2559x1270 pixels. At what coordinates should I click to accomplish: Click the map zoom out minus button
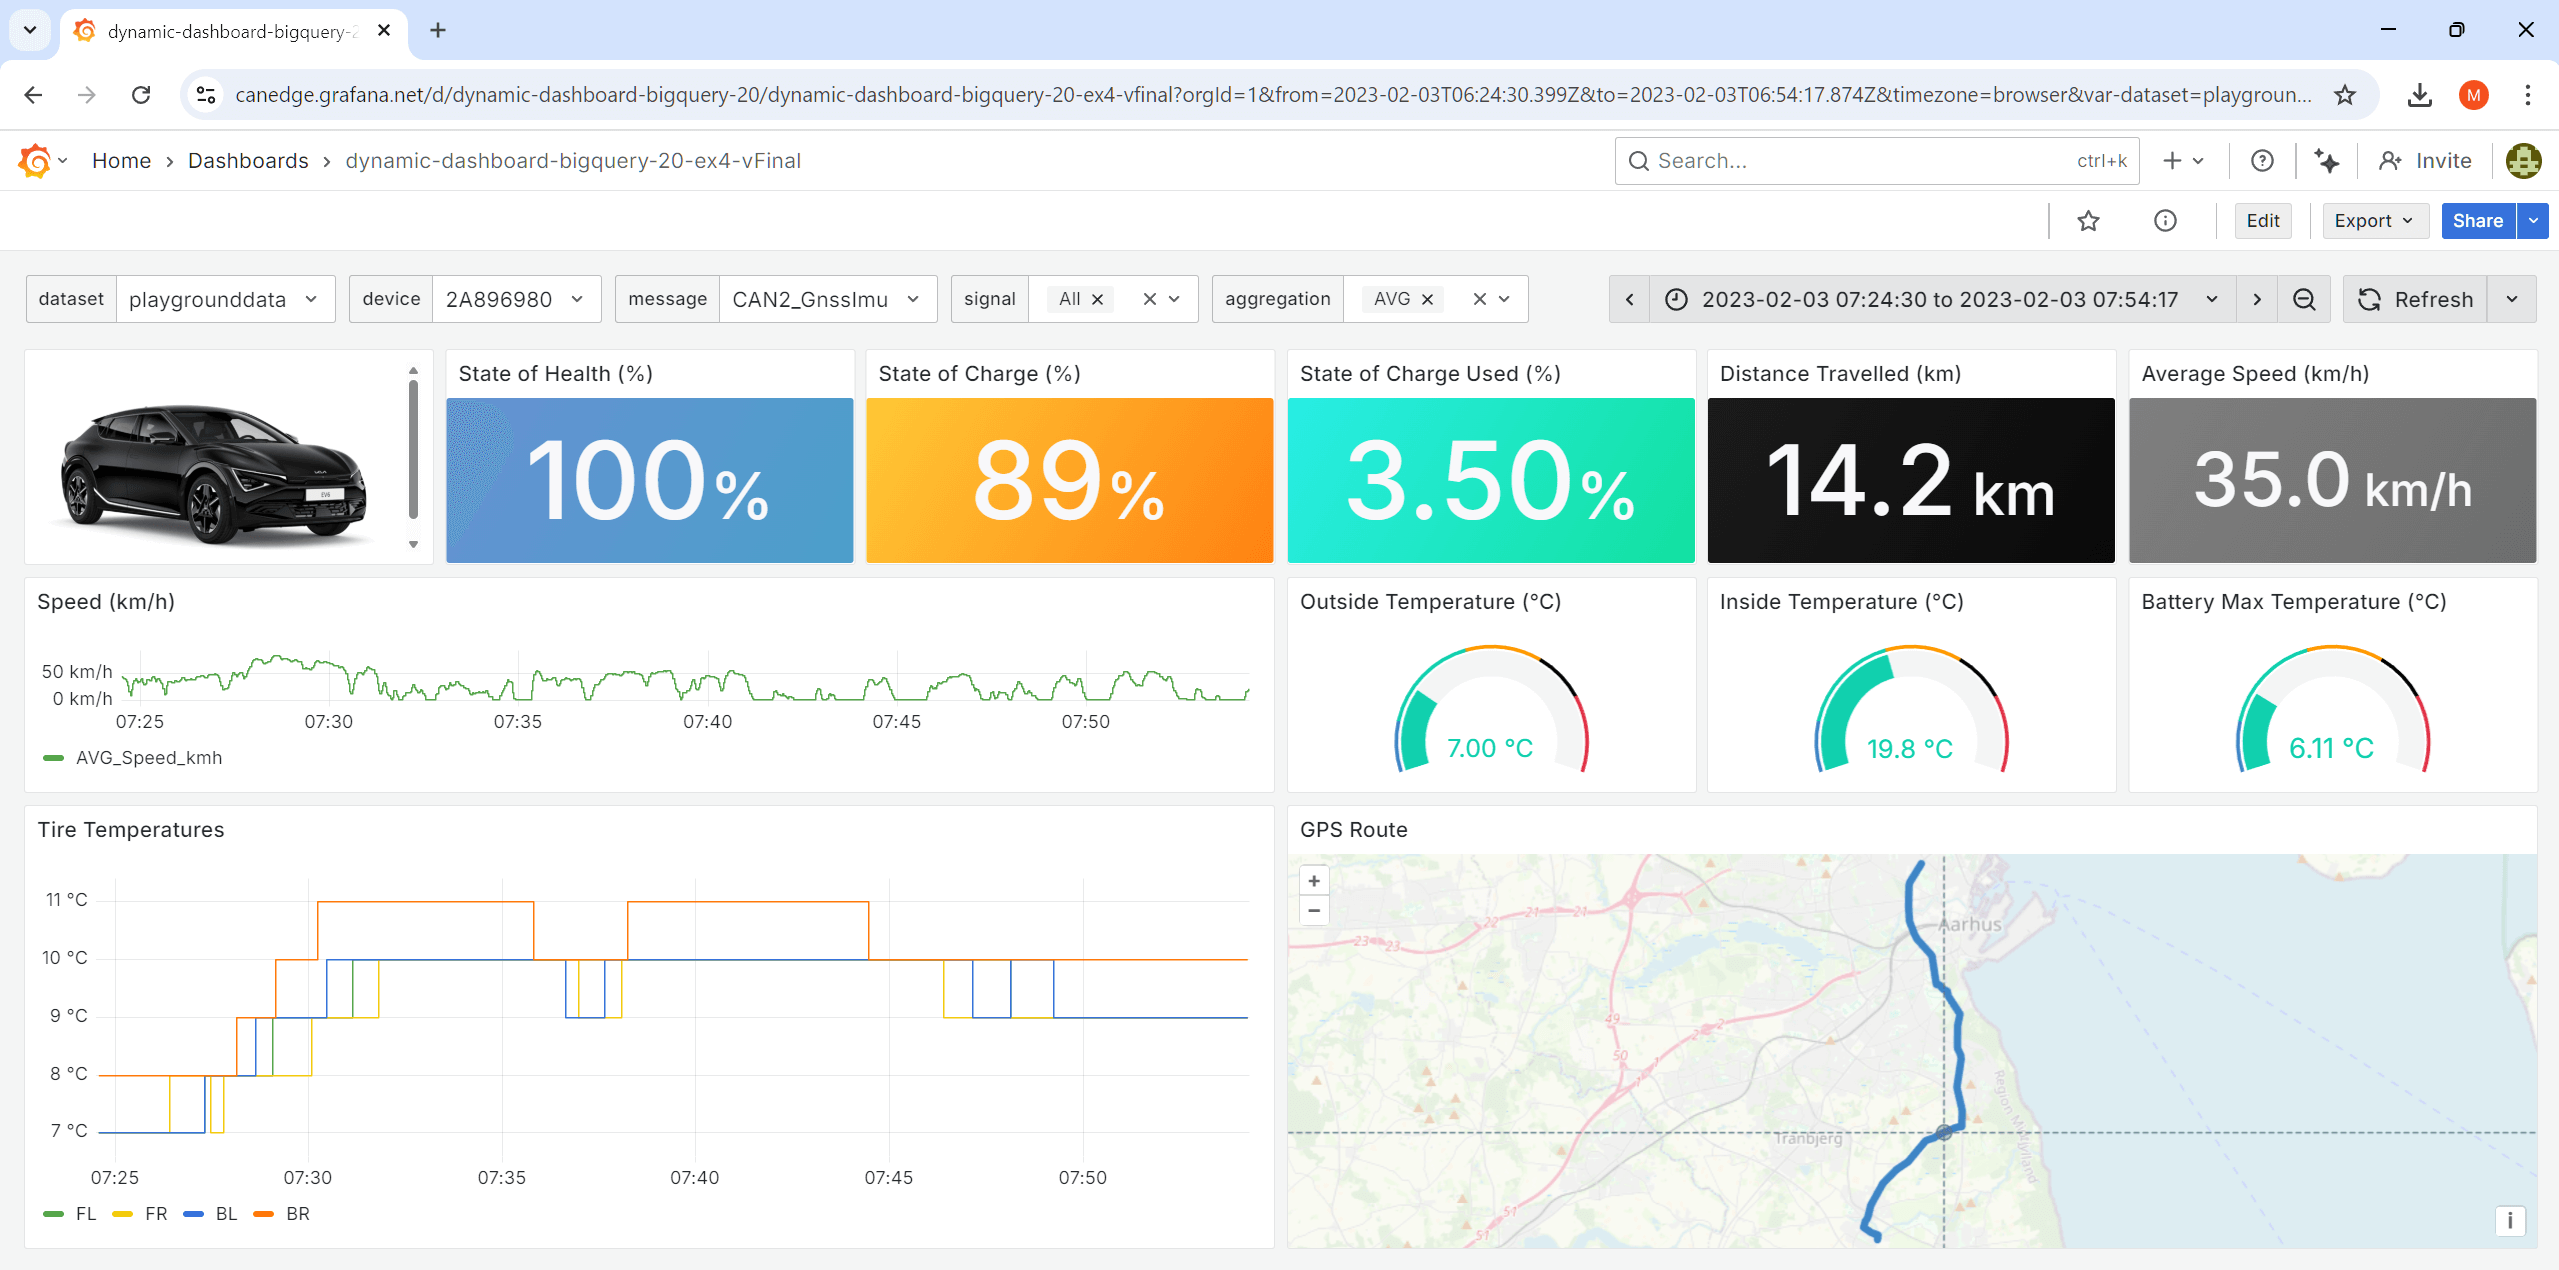(1314, 911)
